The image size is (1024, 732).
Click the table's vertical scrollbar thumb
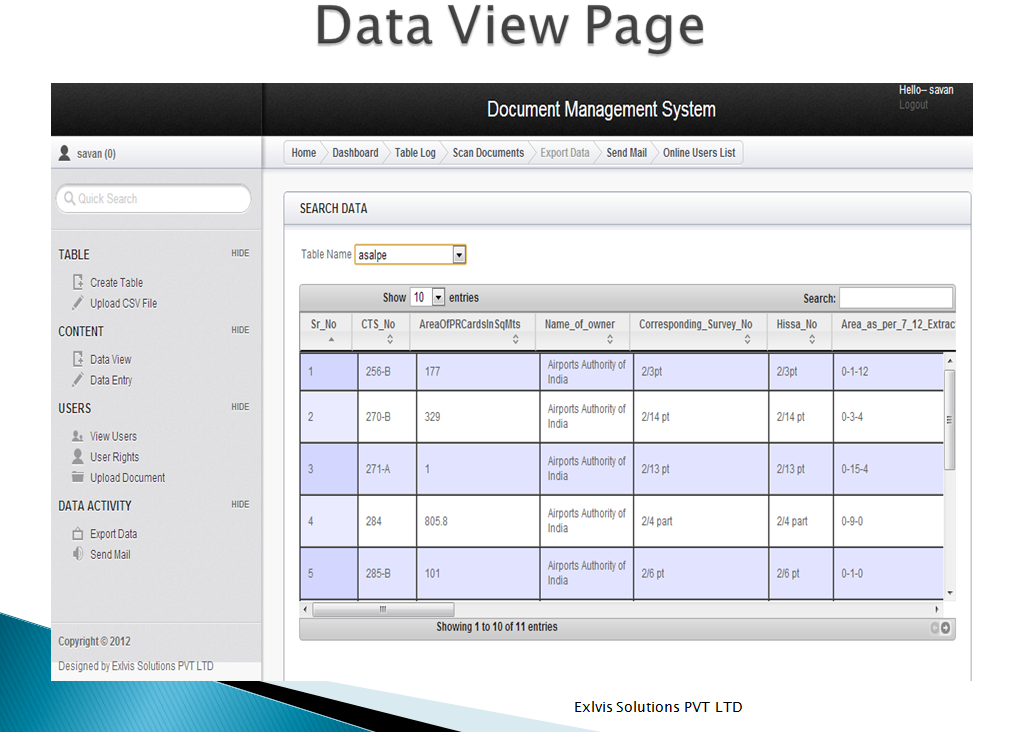(x=950, y=419)
